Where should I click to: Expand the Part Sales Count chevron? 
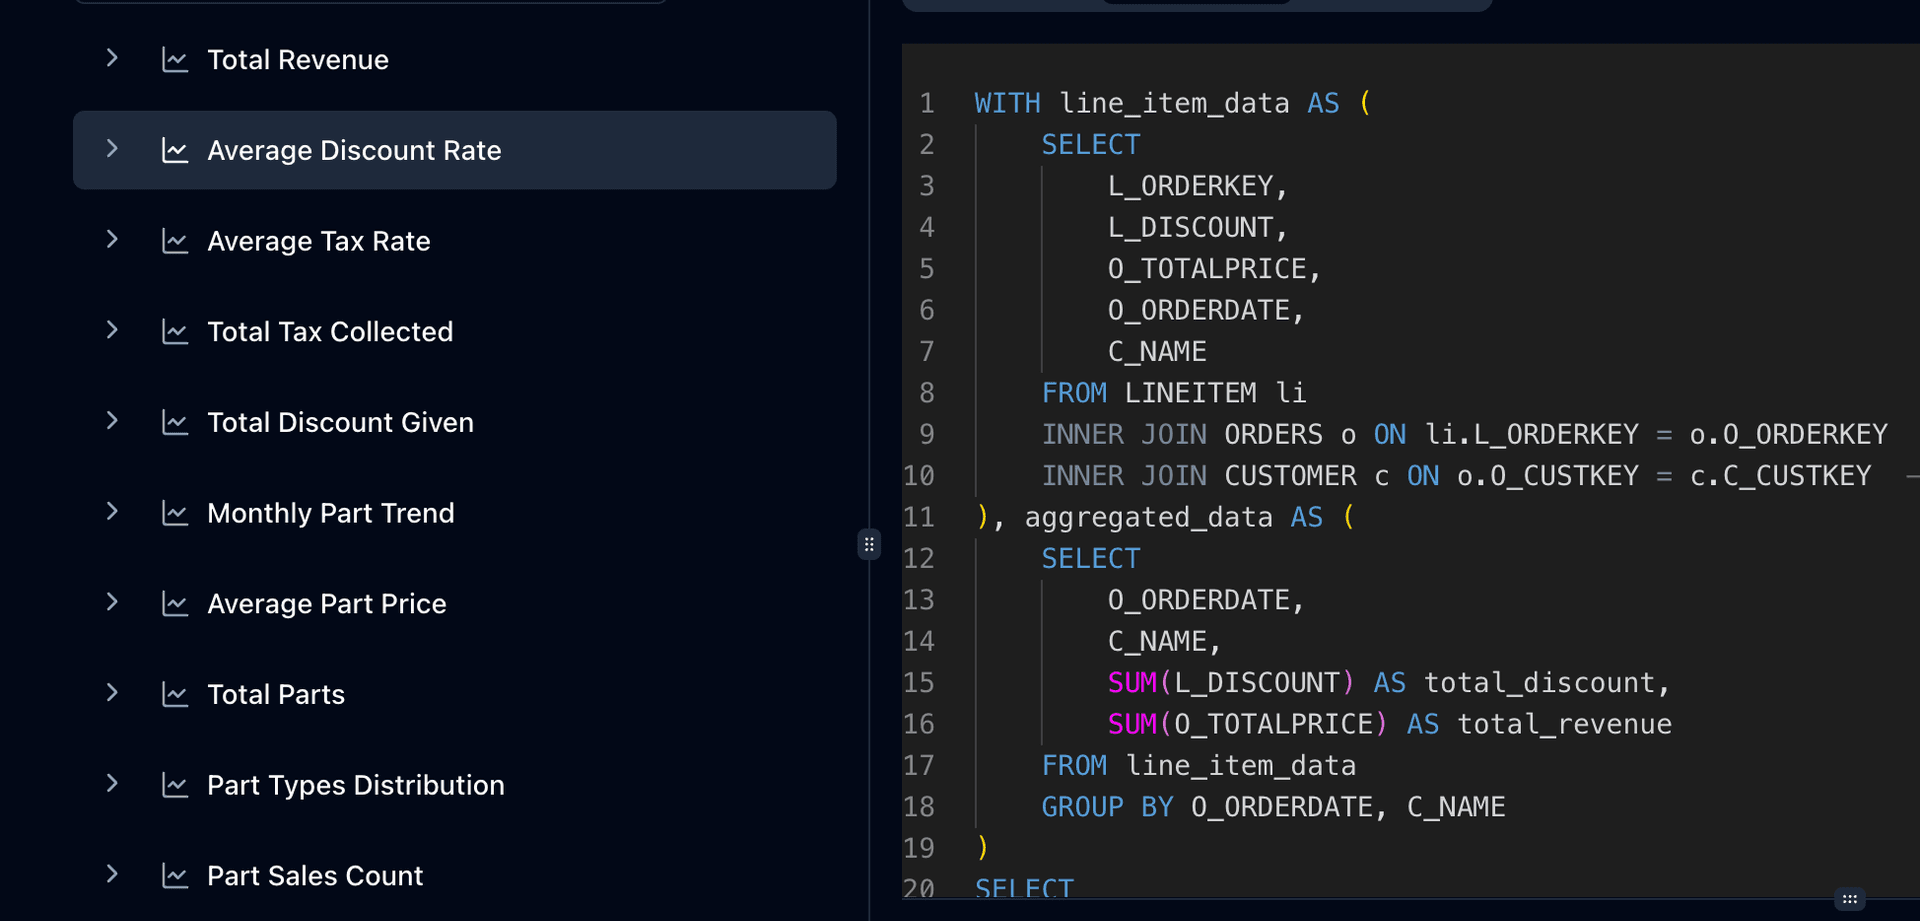112,875
